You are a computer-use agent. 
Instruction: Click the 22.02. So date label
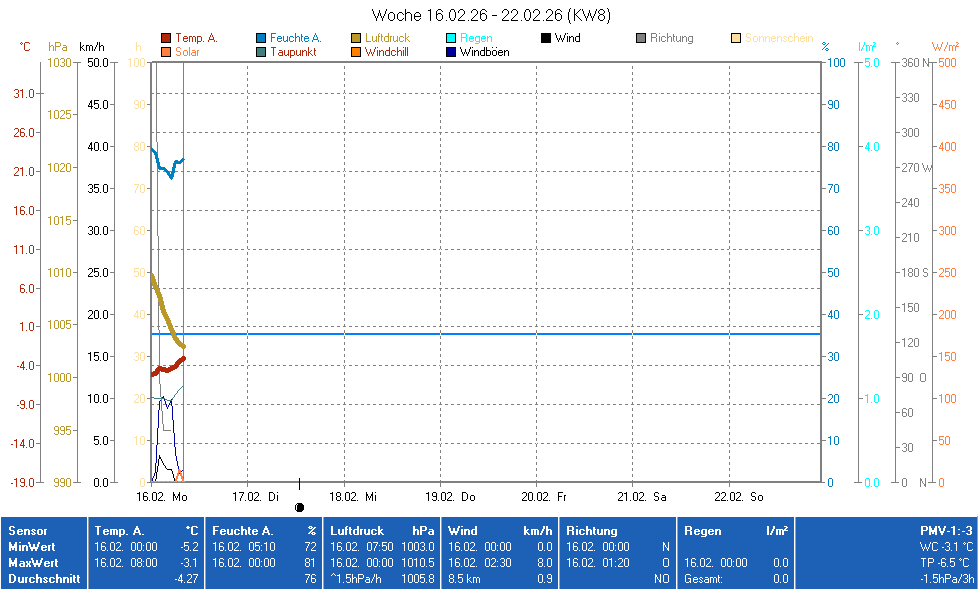coord(739,496)
